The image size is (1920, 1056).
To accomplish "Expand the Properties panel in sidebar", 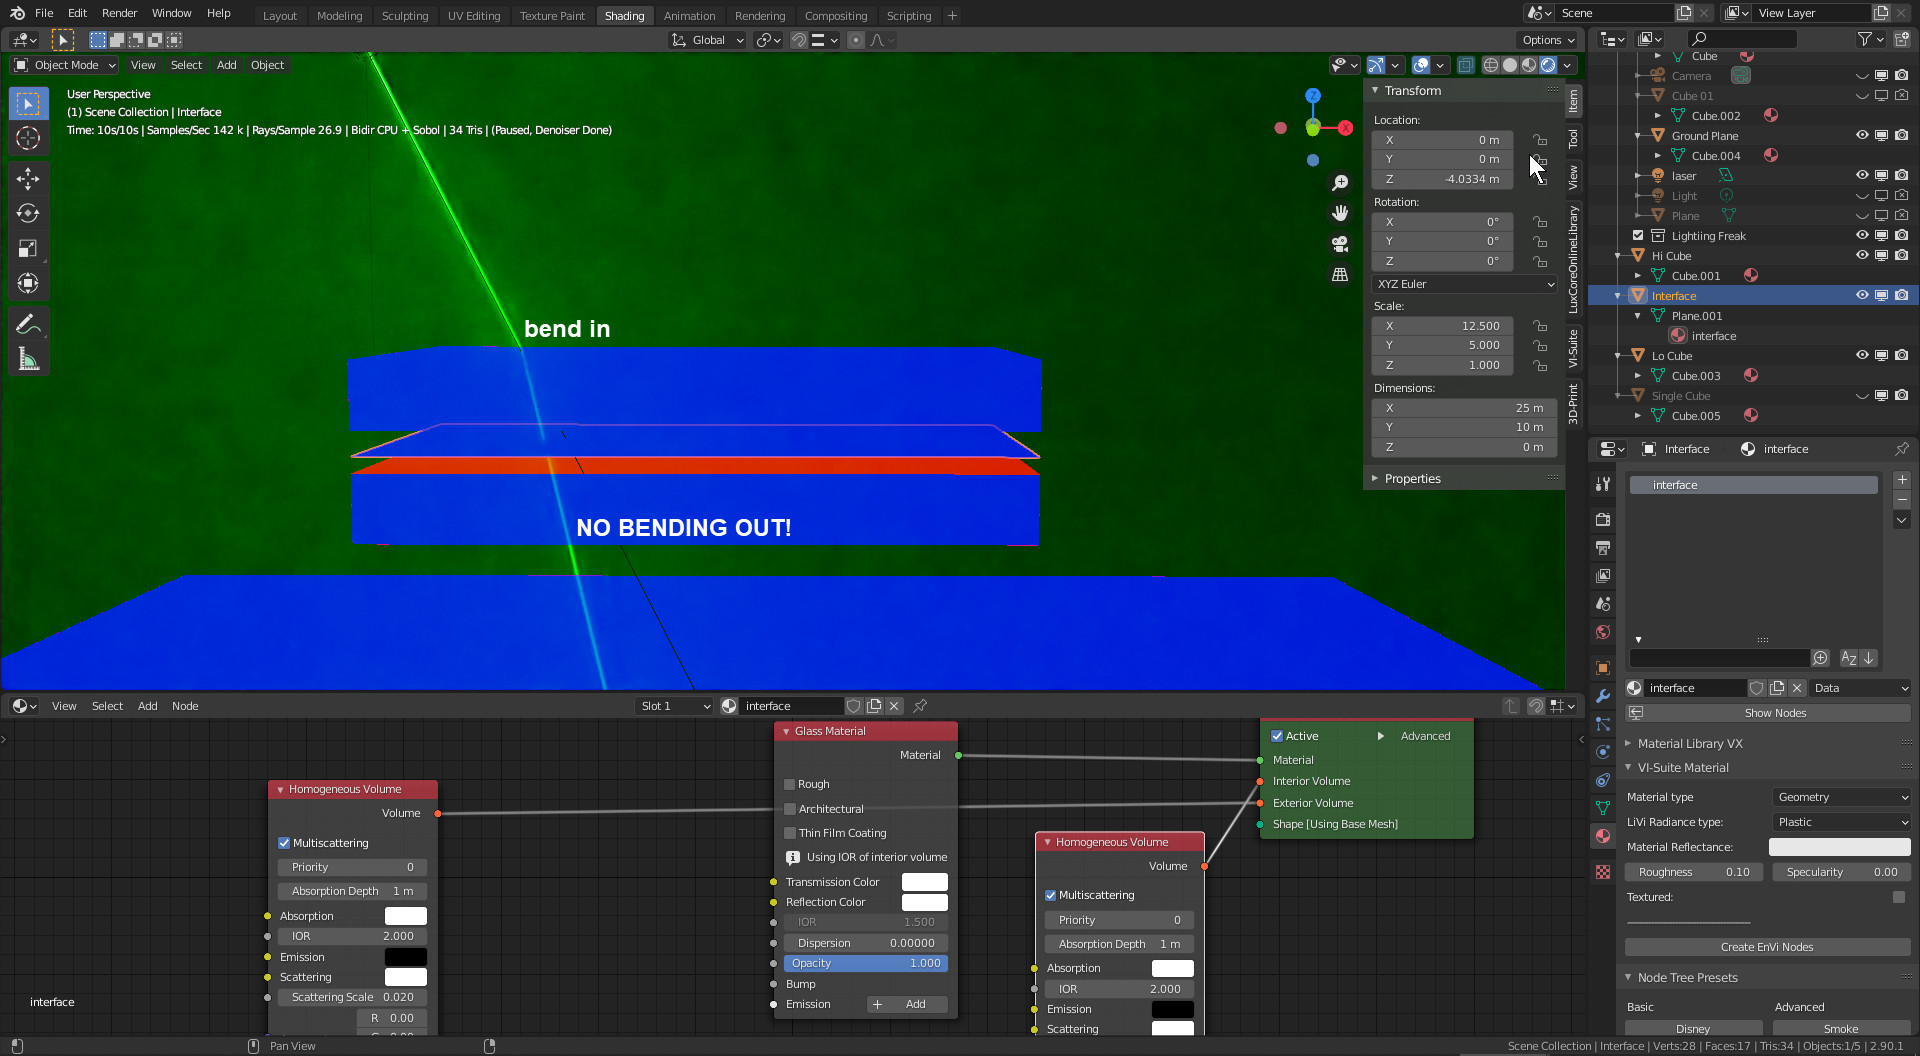I will 1412,479.
